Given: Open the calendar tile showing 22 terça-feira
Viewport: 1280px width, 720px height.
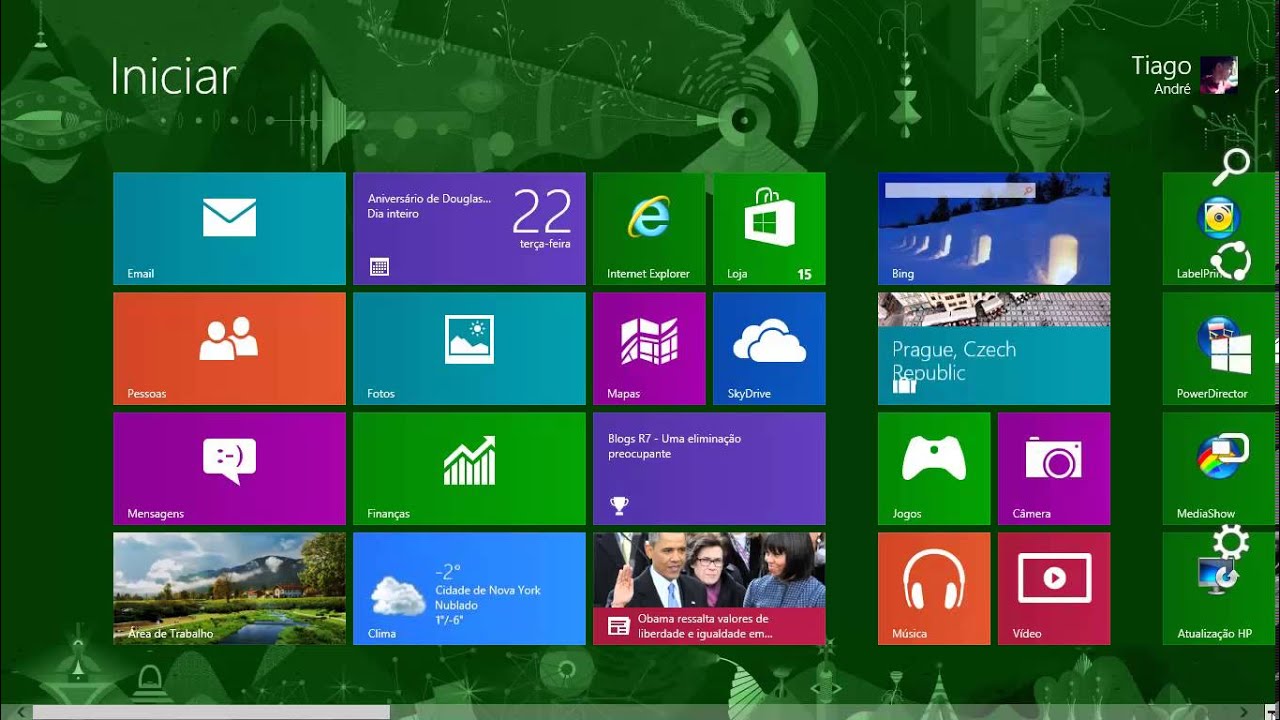Looking at the screenshot, I should click(x=469, y=229).
